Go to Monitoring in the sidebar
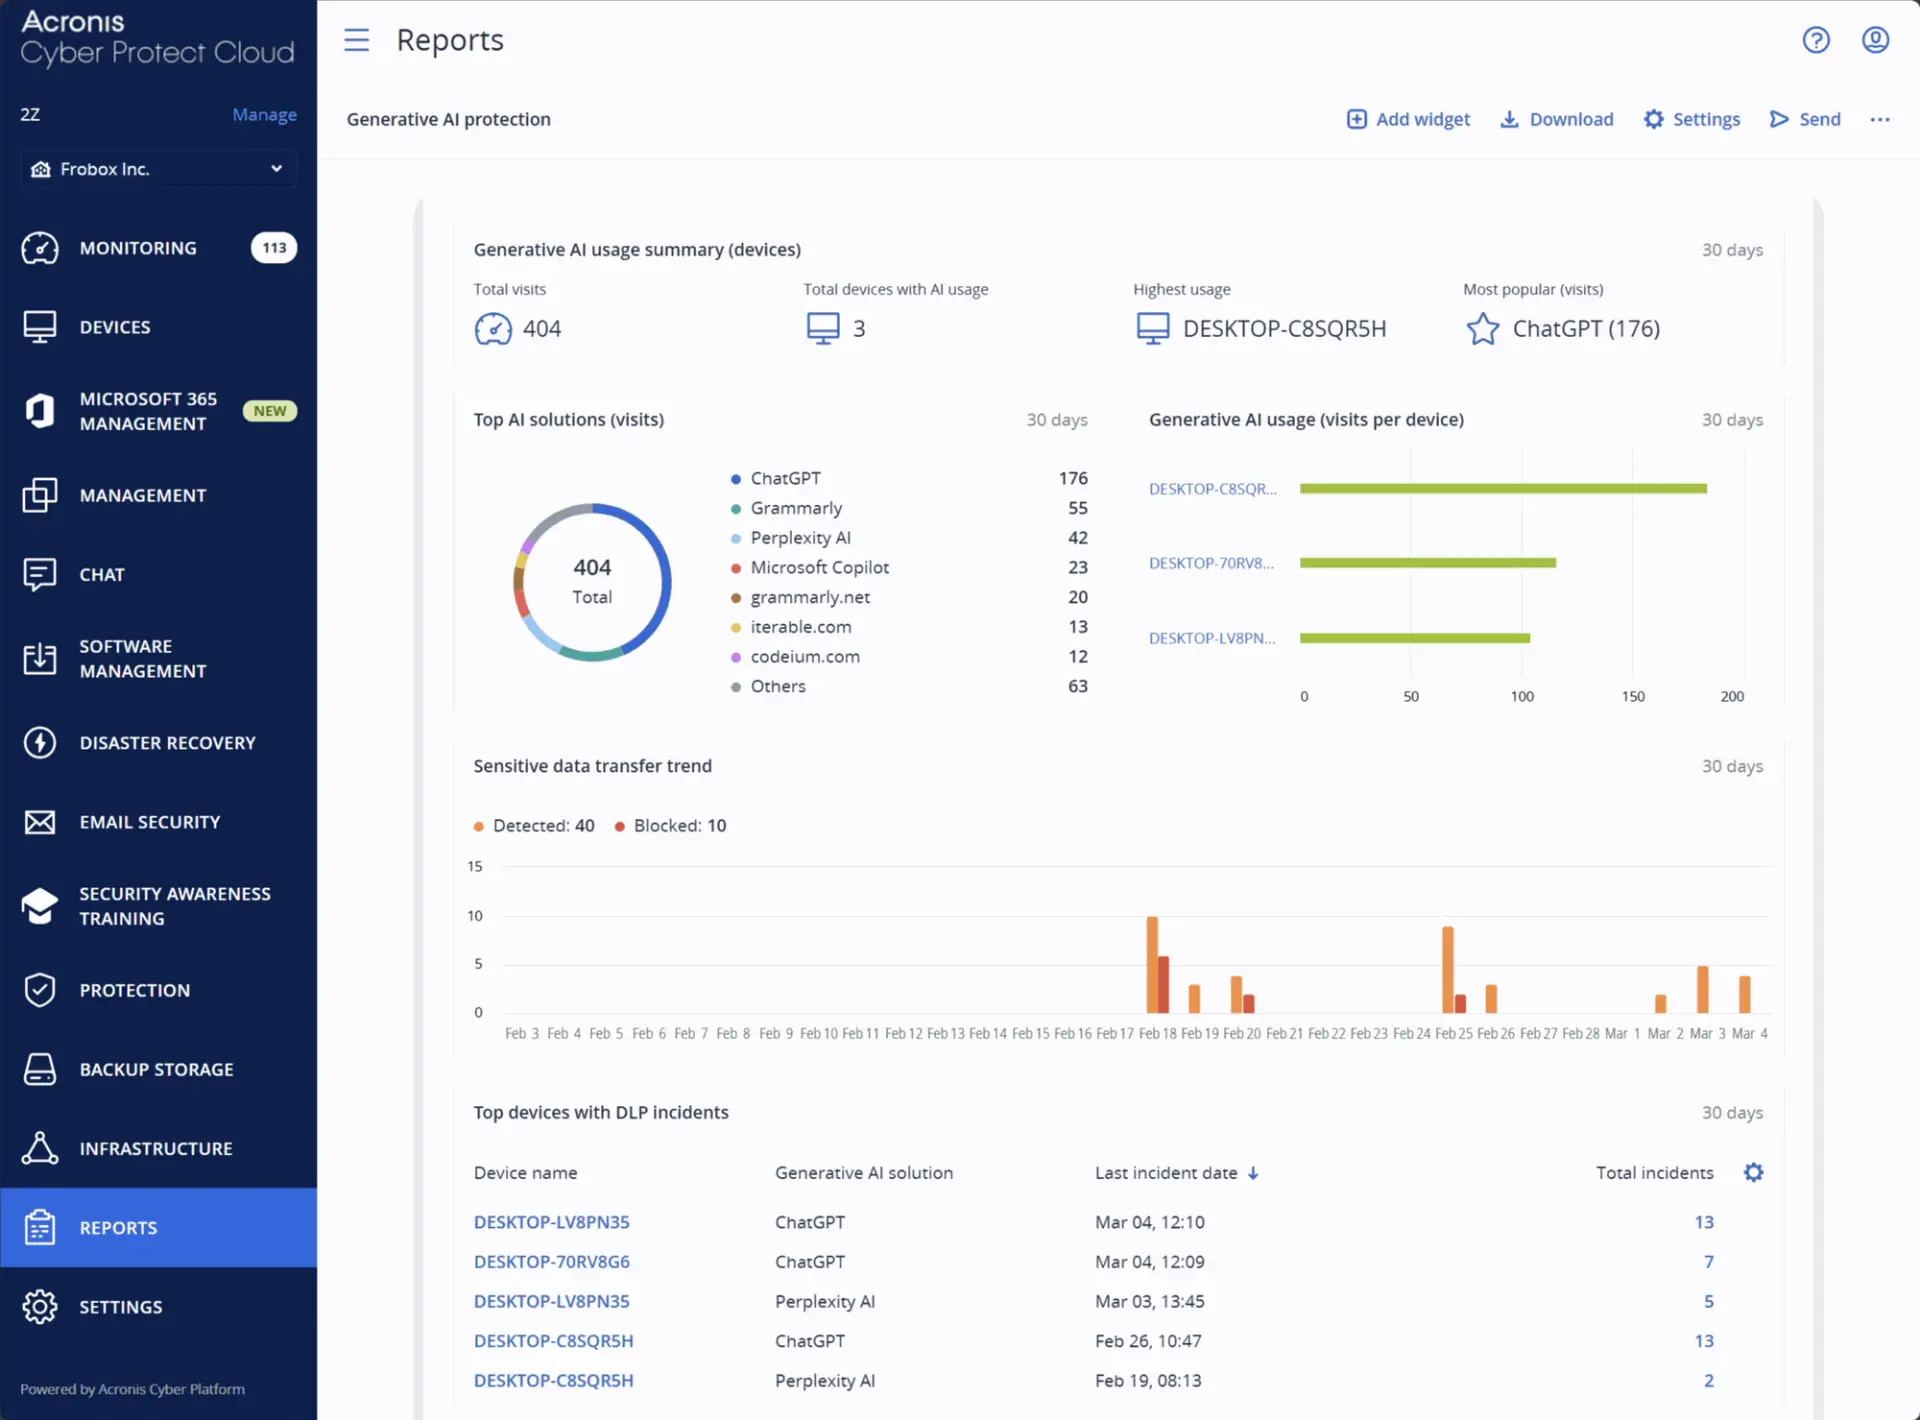This screenshot has width=1920, height=1420. (158, 248)
